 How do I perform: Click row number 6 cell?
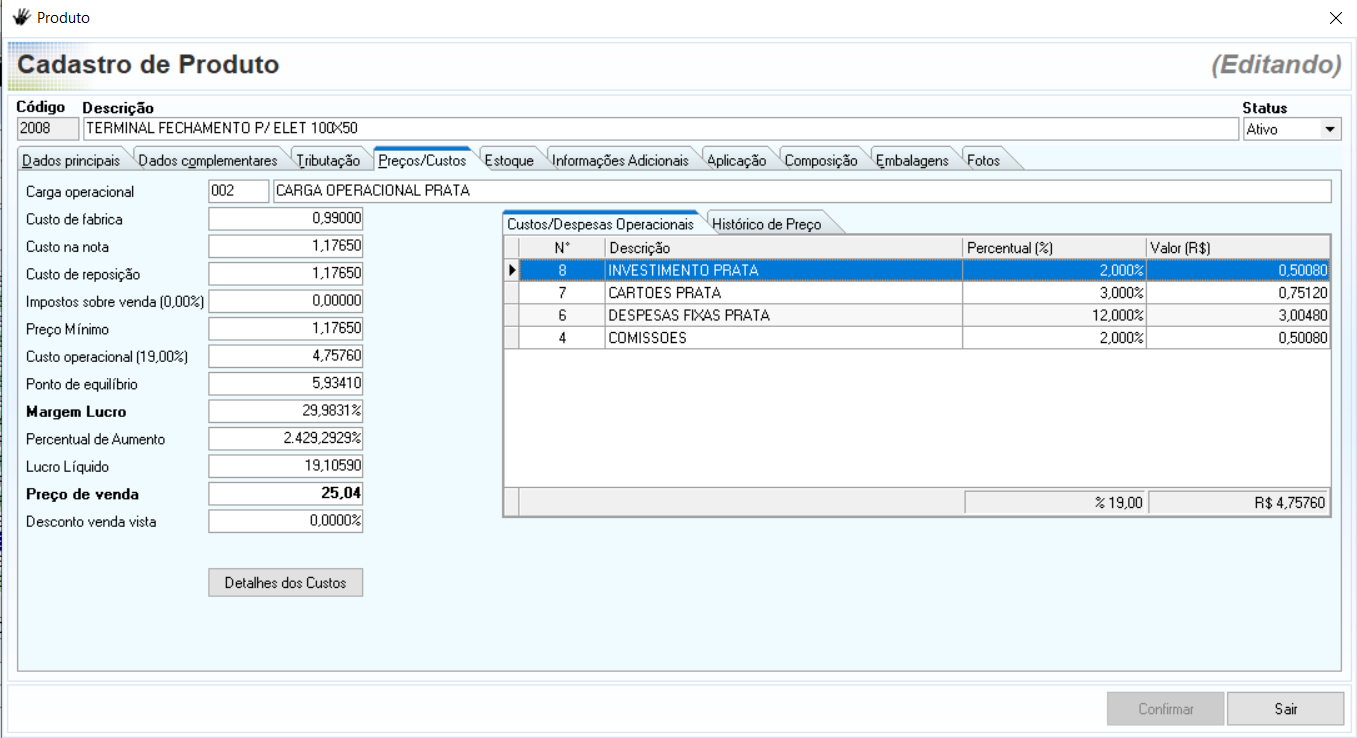[x=562, y=315]
